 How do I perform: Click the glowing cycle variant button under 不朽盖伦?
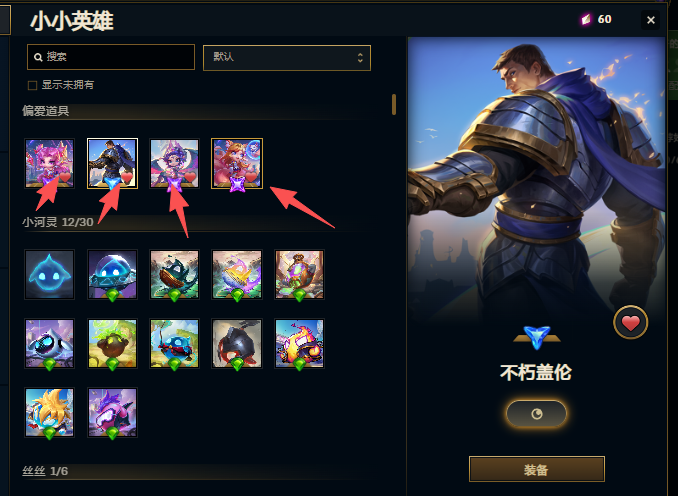[x=537, y=414]
